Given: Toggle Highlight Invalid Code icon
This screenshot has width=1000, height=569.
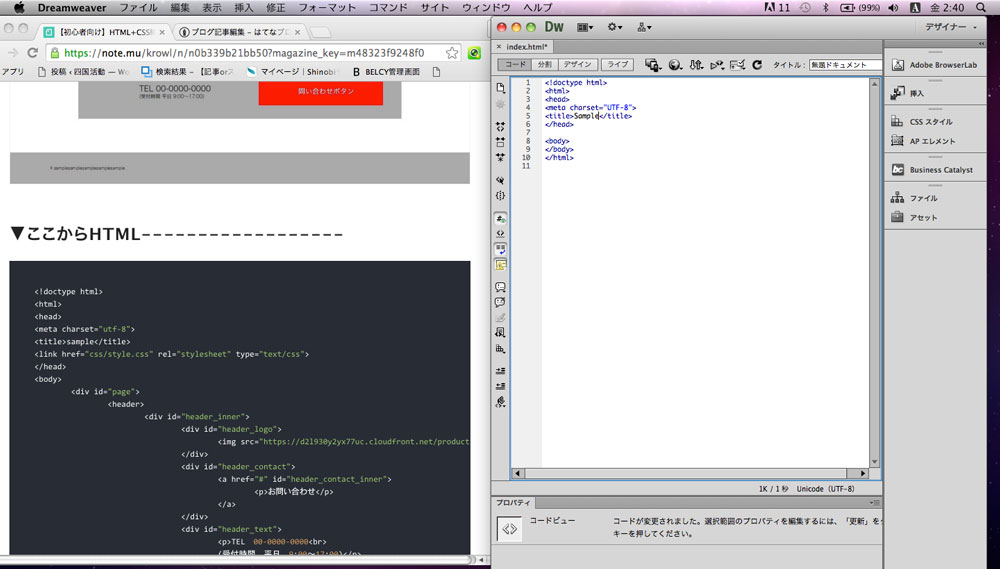Looking at the screenshot, I should (501, 234).
